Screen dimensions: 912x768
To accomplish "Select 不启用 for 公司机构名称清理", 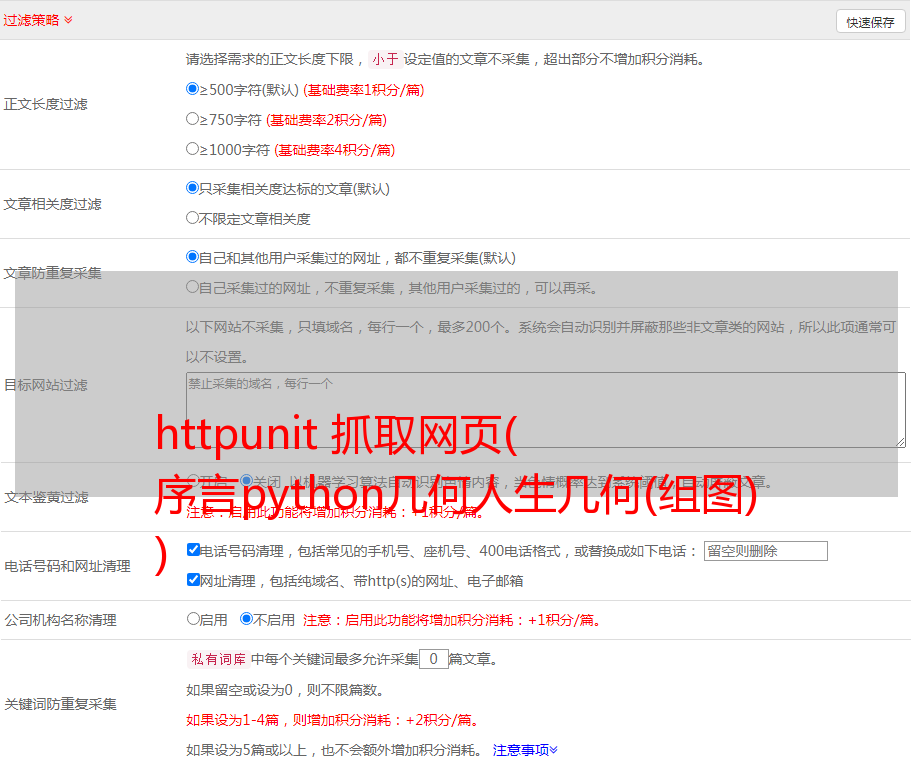I will click(247, 619).
